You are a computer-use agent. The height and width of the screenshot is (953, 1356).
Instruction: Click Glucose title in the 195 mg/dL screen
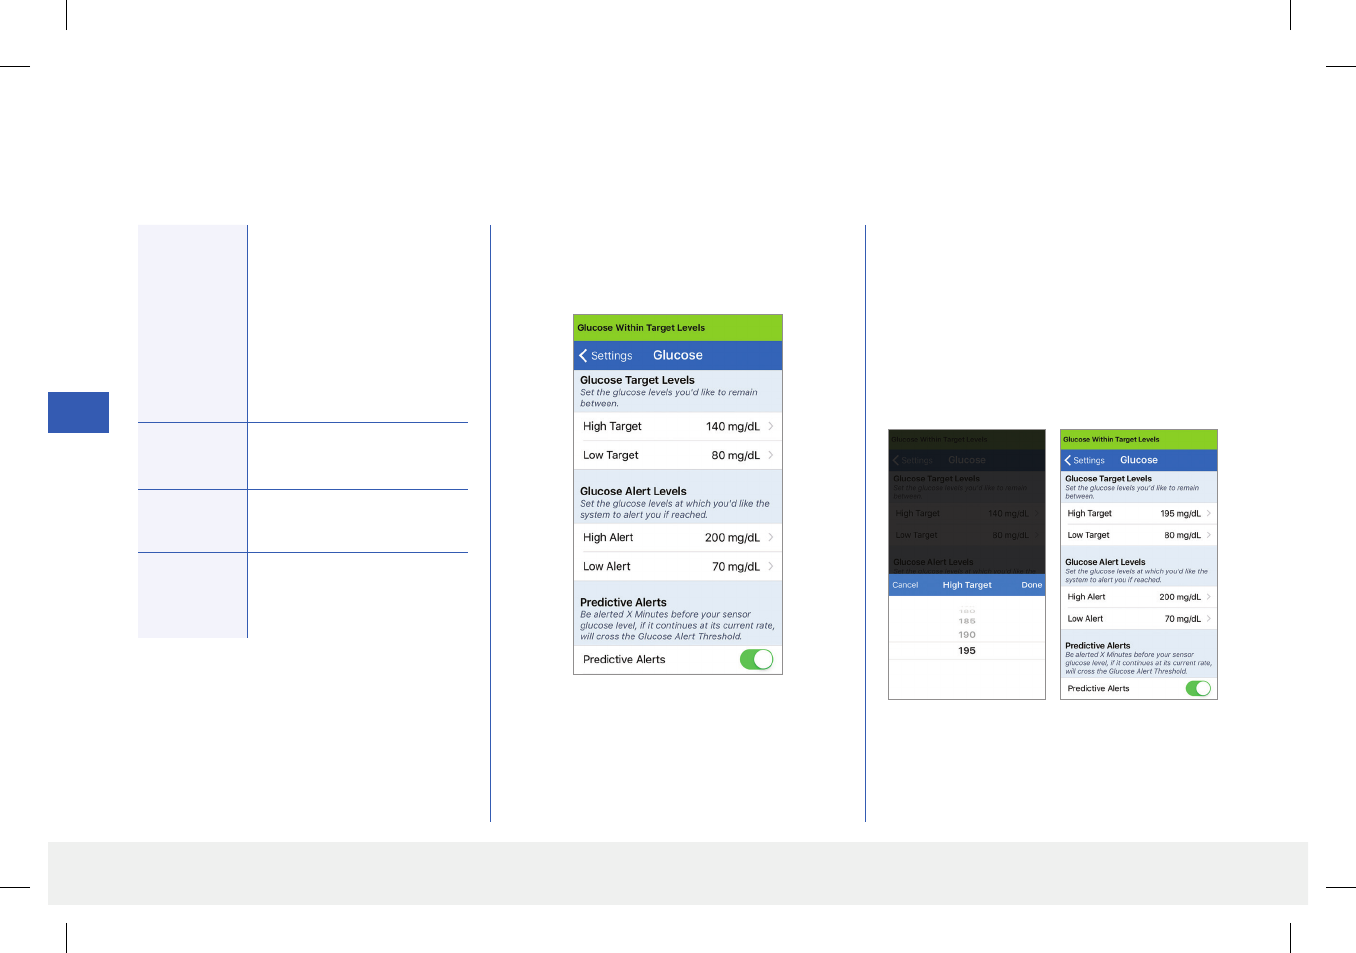click(1139, 460)
